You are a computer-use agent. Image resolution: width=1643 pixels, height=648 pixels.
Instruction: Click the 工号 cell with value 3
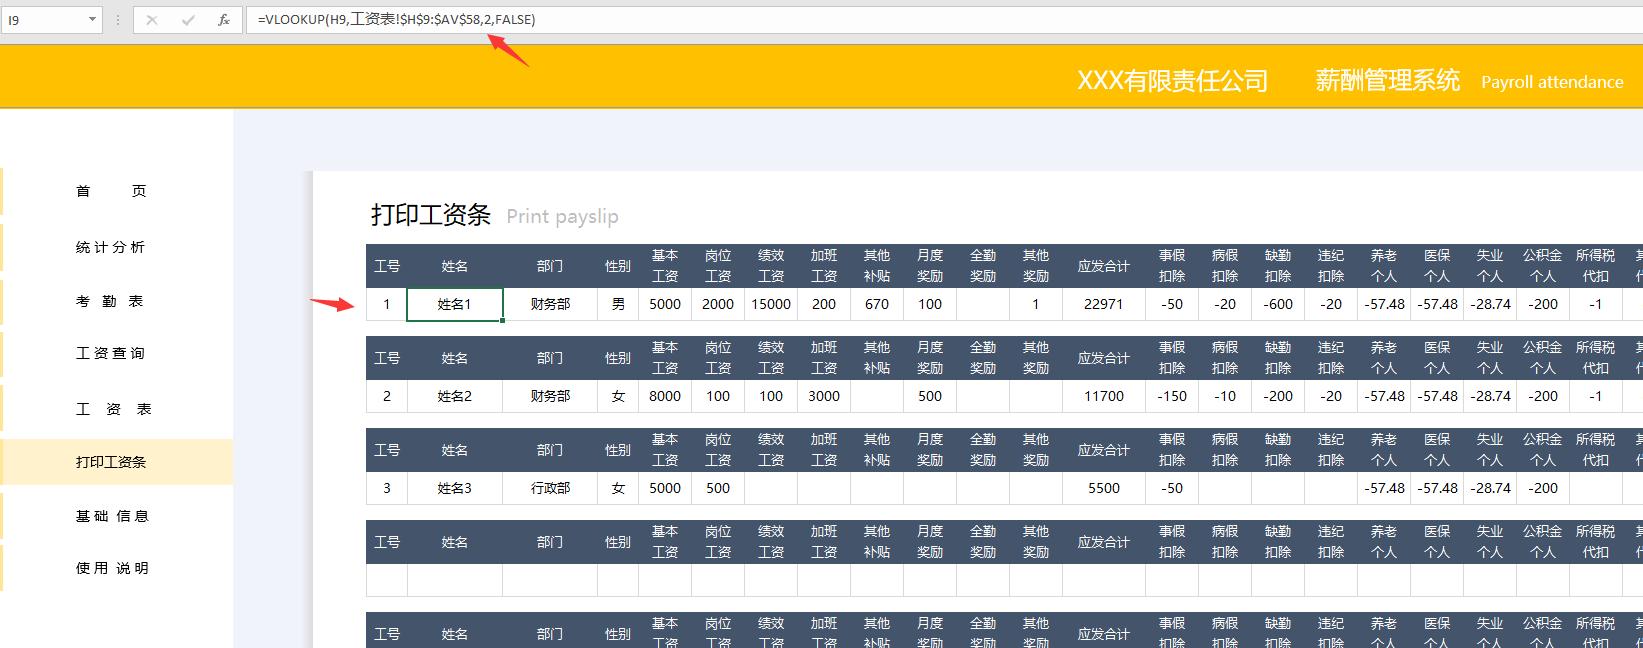point(387,488)
